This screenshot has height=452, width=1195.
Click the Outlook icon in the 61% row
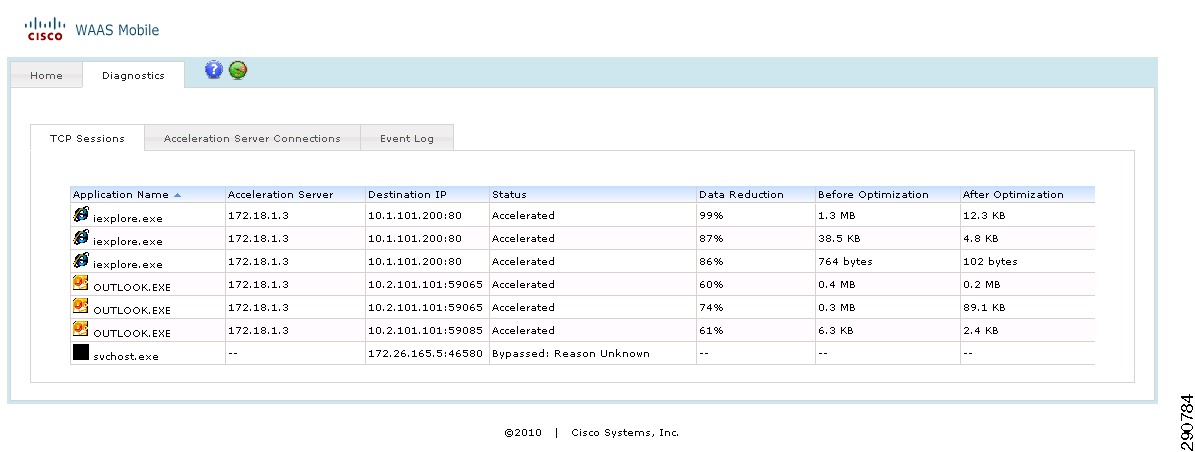(81, 329)
